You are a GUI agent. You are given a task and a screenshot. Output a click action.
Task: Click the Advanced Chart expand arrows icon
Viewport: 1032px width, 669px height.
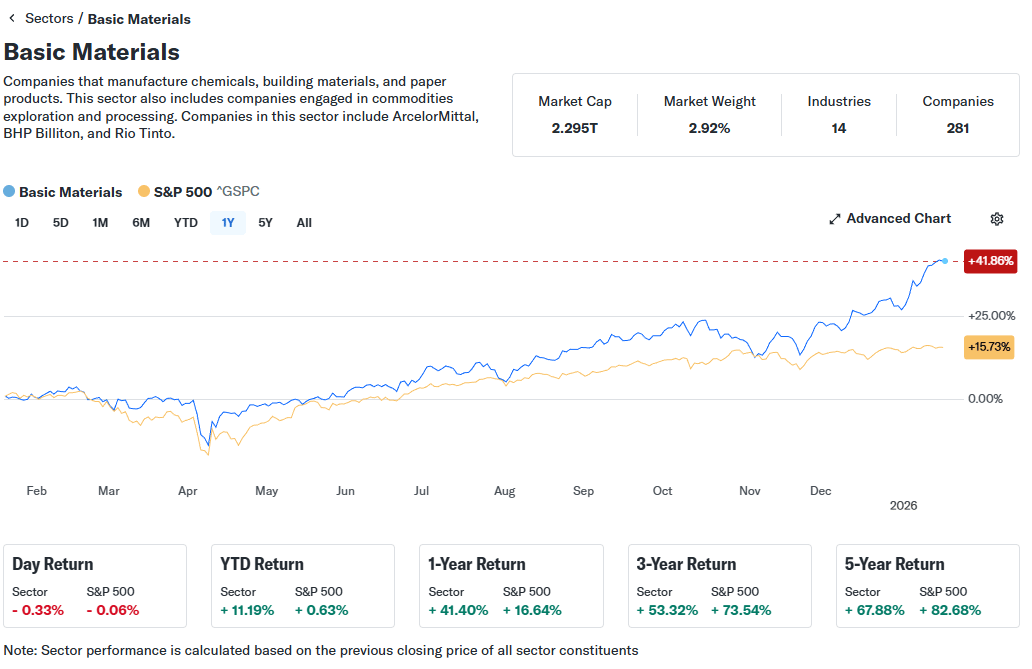[835, 219]
